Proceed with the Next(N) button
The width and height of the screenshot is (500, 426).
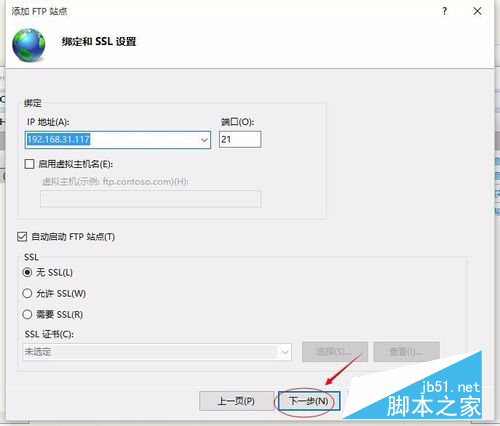pos(309,401)
